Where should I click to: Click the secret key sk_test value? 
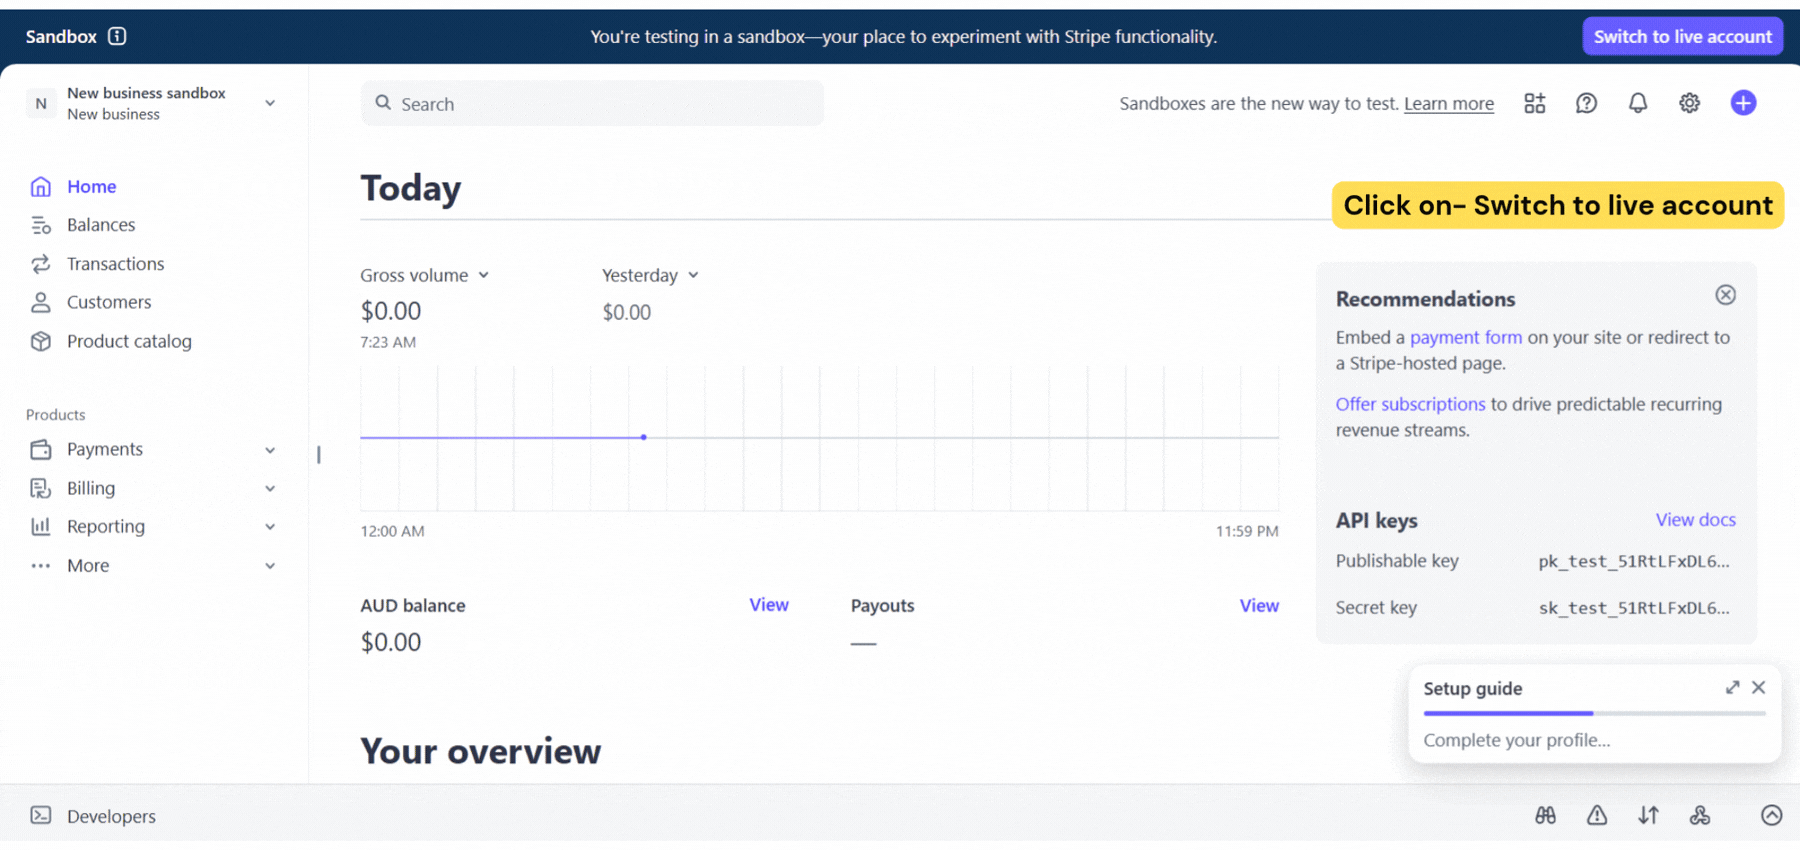(x=1634, y=608)
